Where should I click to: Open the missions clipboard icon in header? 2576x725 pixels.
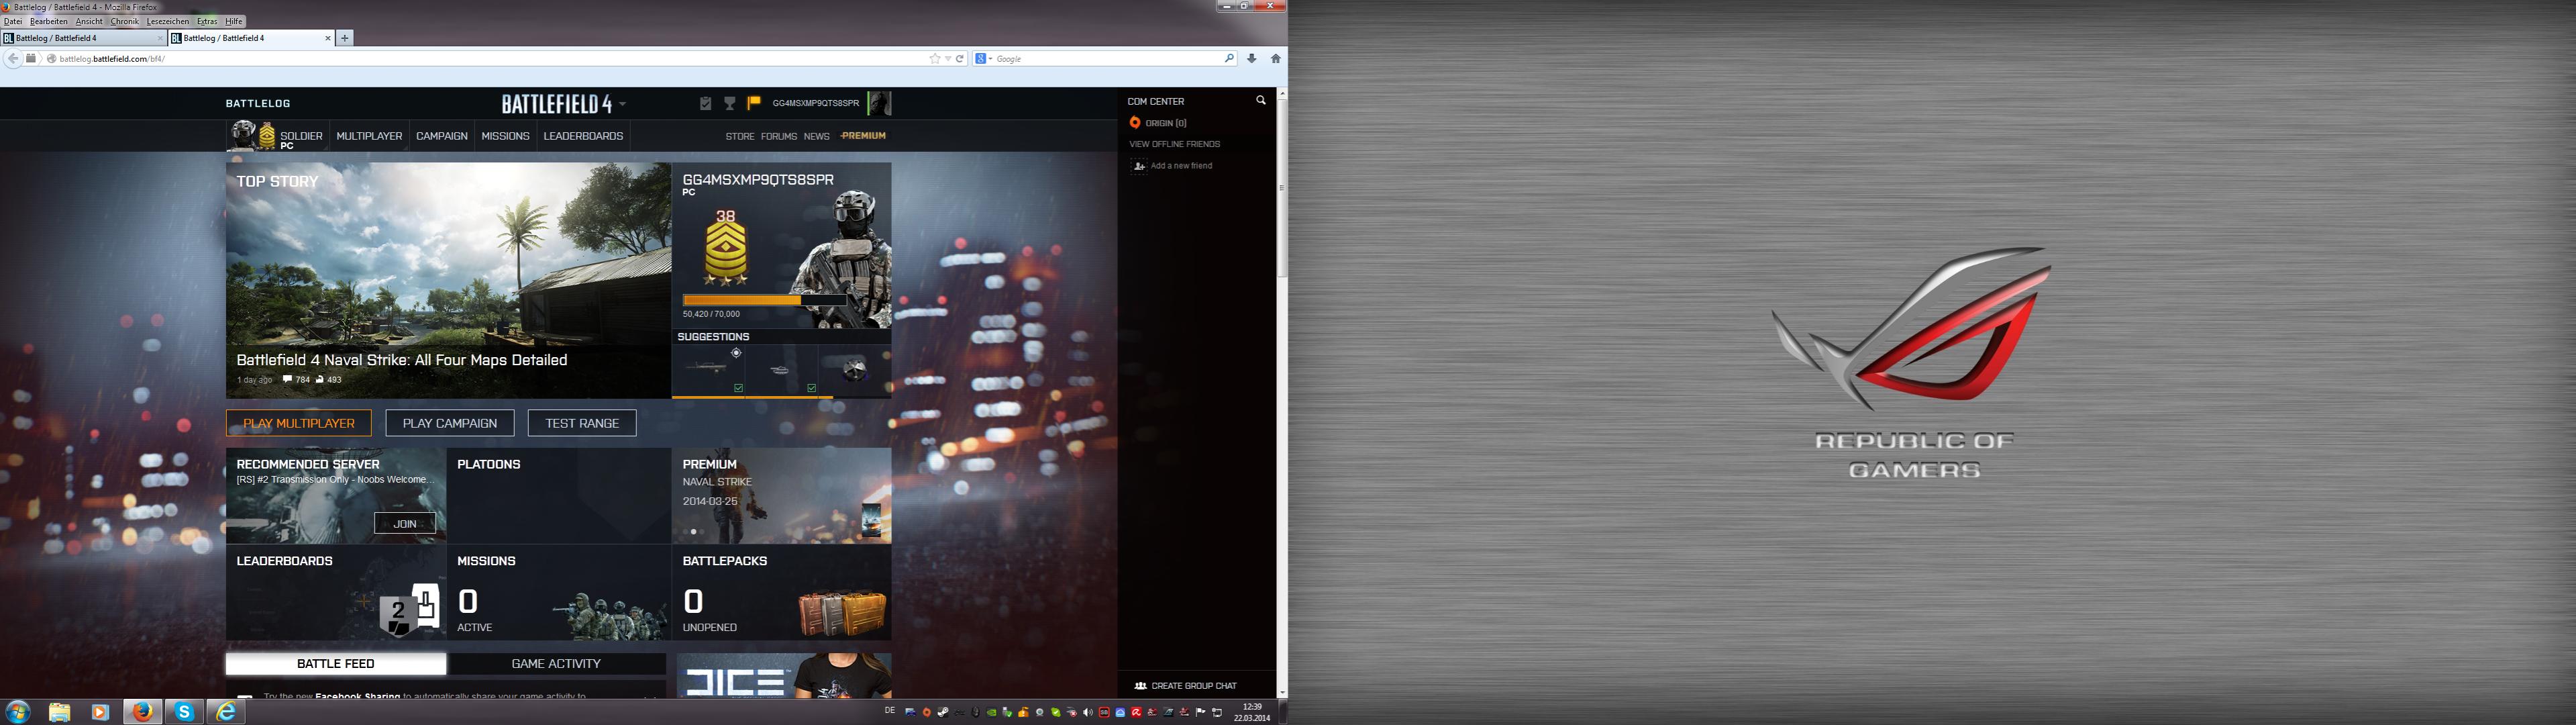pyautogui.click(x=705, y=103)
